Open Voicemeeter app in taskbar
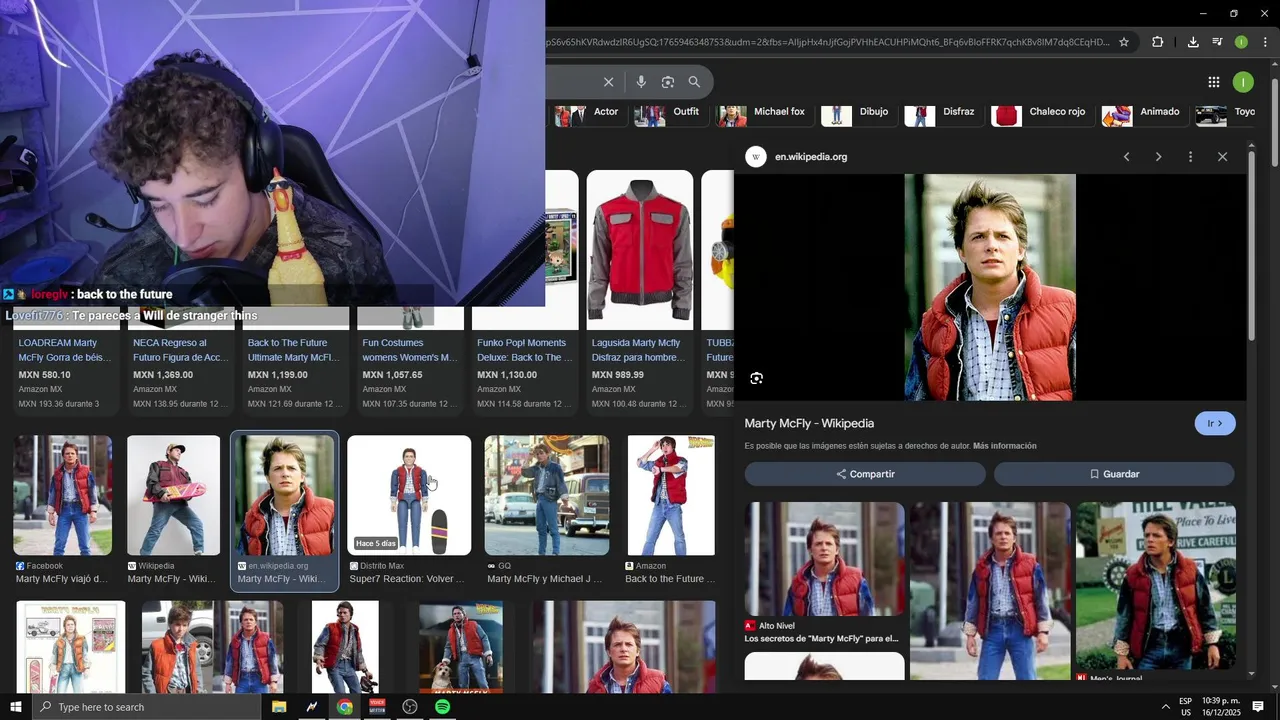This screenshot has height=720, width=1280. pos(377,707)
